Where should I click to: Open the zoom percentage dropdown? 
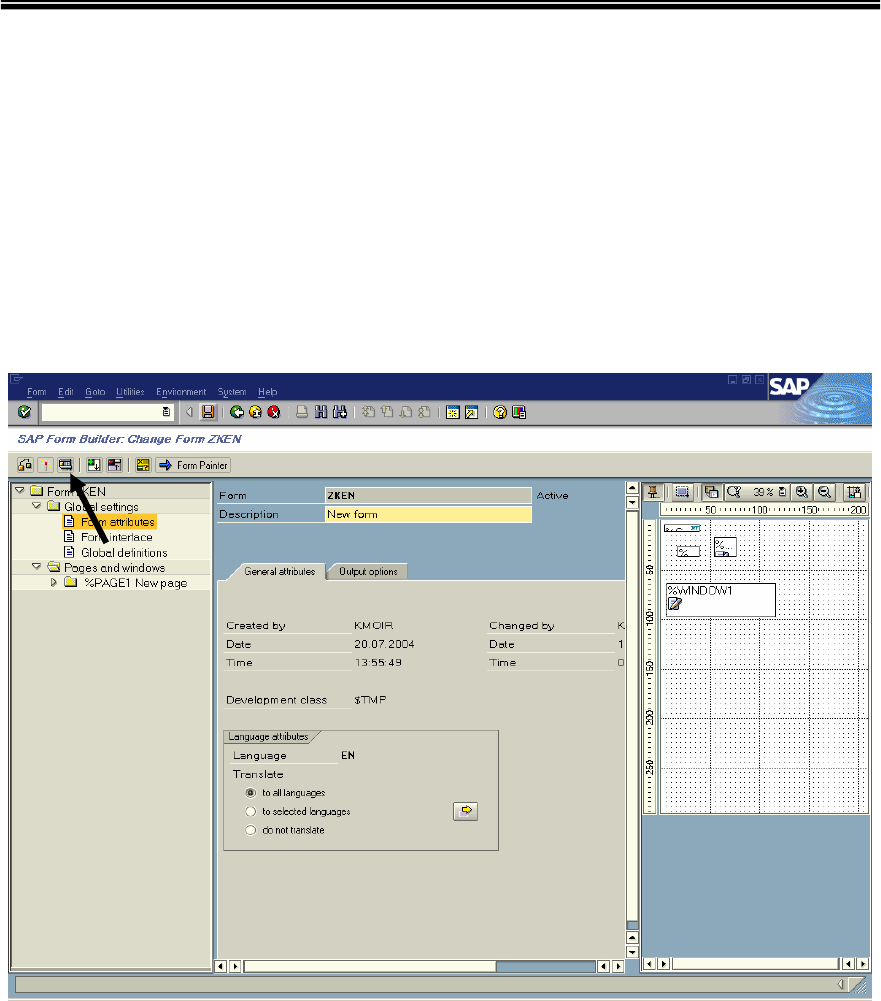(x=782, y=492)
